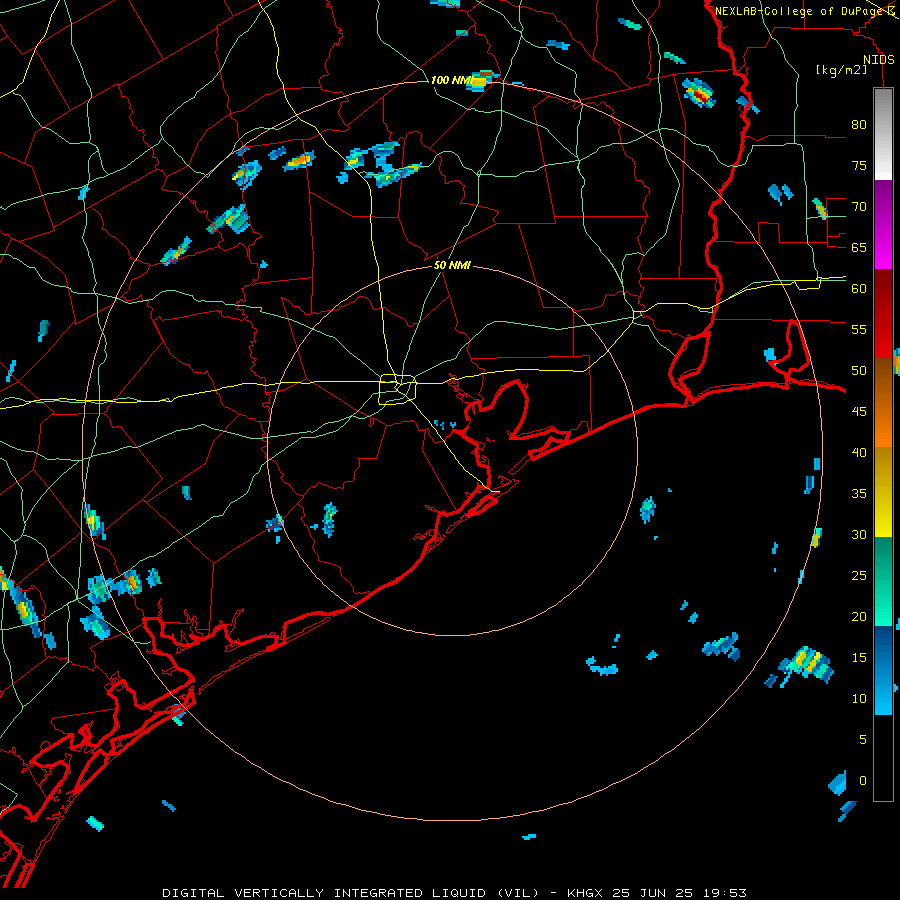Click the 15 value on the scale
This screenshot has width=900, height=900.
coord(859,658)
